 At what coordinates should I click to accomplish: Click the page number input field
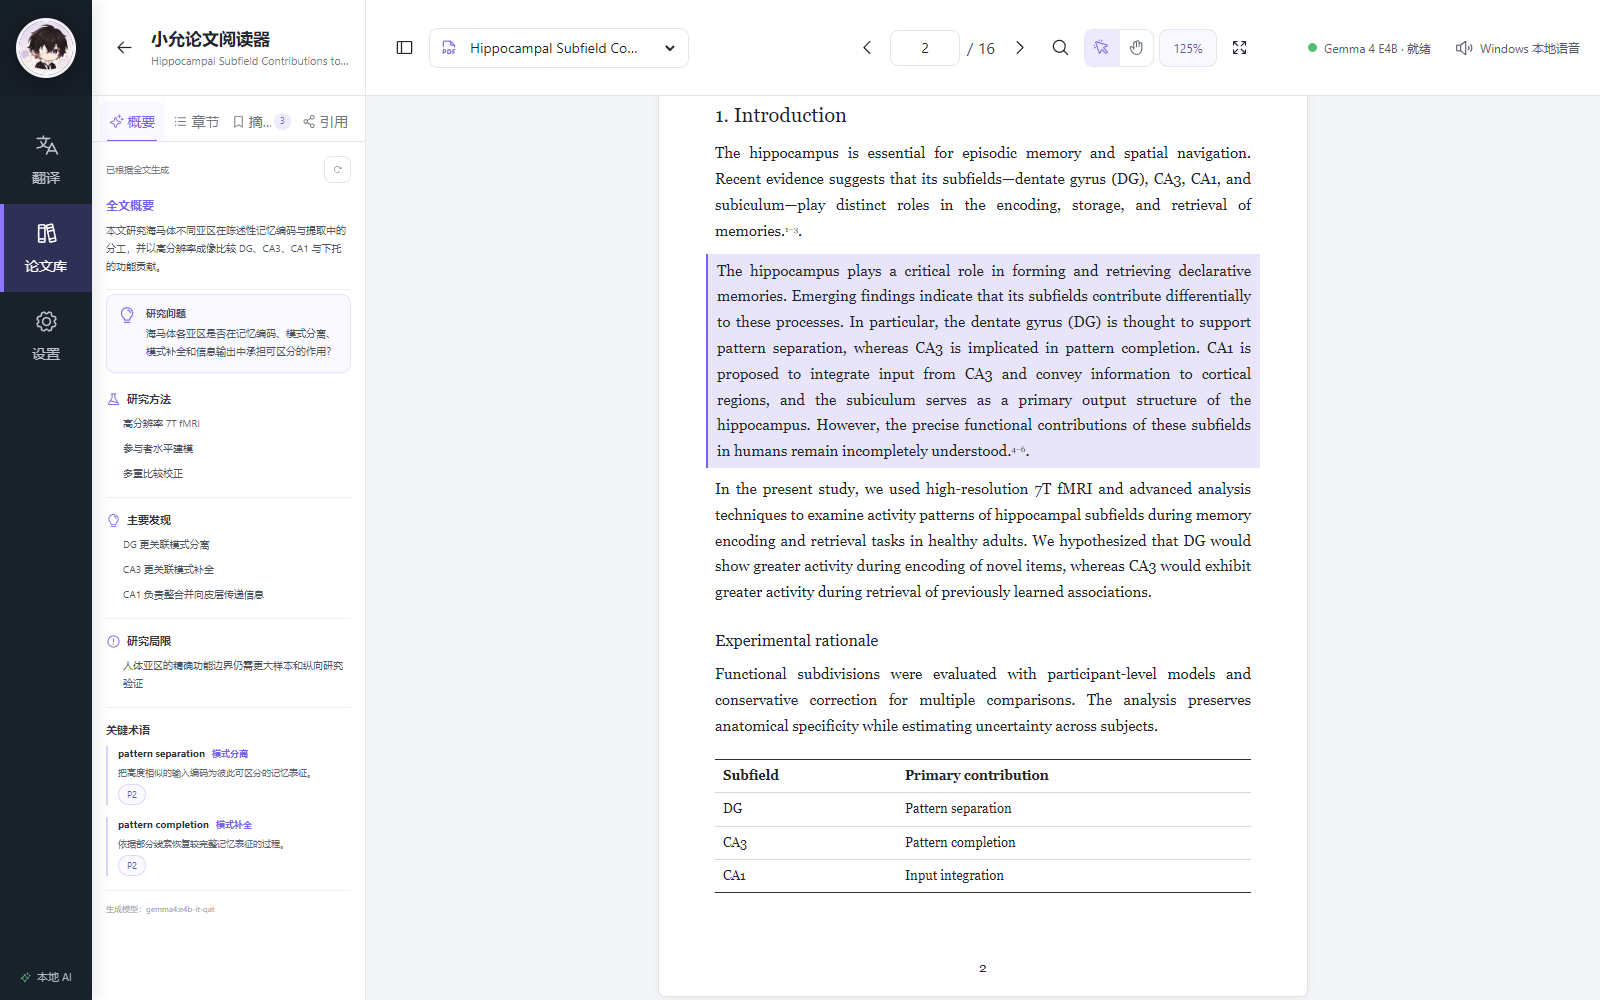(x=924, y=48)
